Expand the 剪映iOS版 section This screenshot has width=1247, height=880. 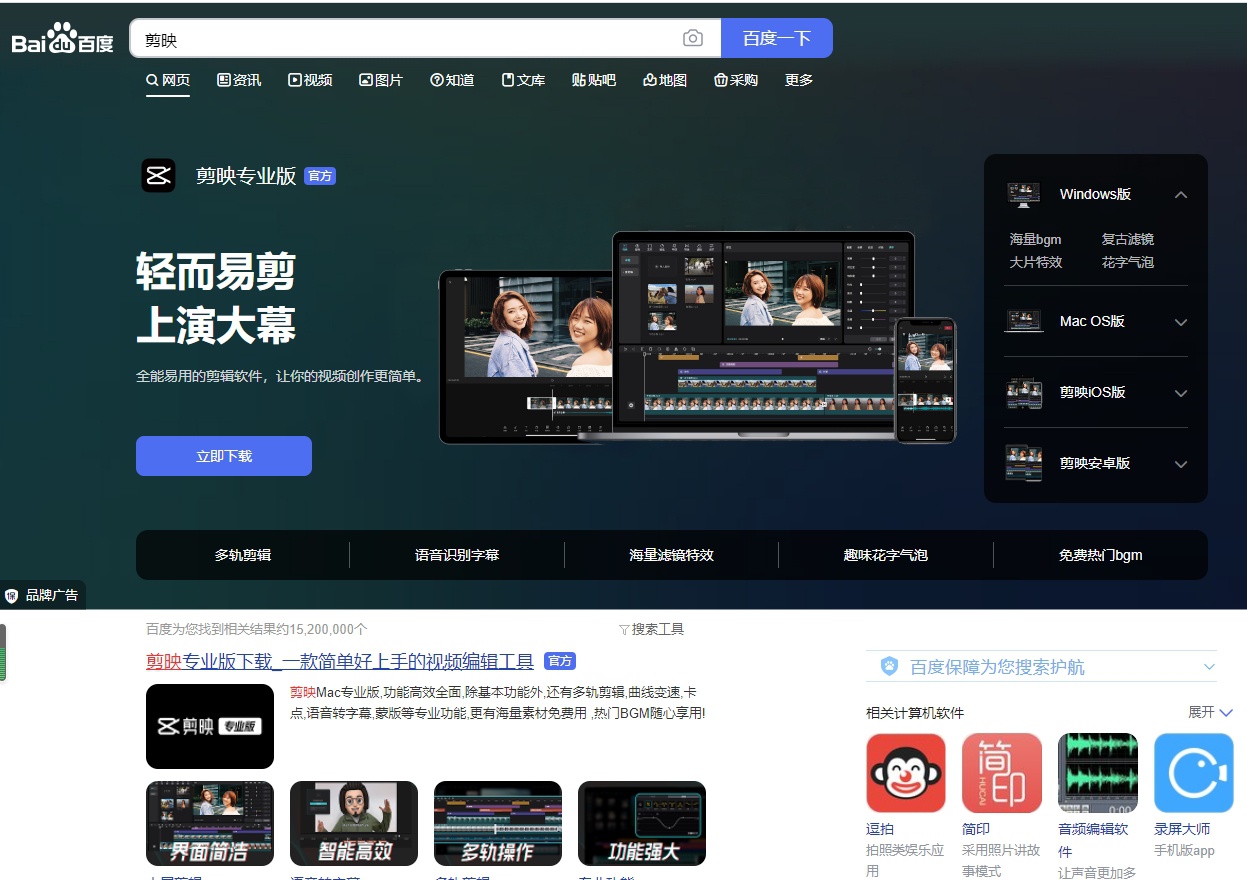(x=1181, y=393)
